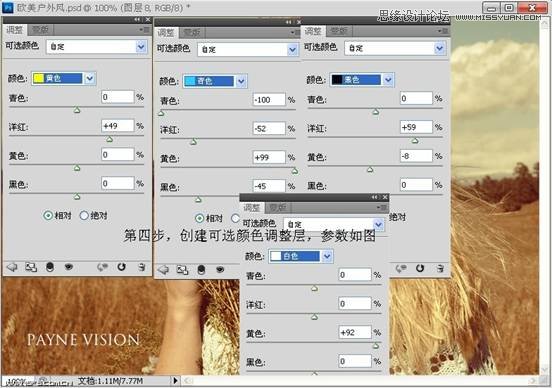Viewport: 552px width, 388px height.
Task: Open flyout menu of yellow (黄色) panel
Action: coord(145,30)
